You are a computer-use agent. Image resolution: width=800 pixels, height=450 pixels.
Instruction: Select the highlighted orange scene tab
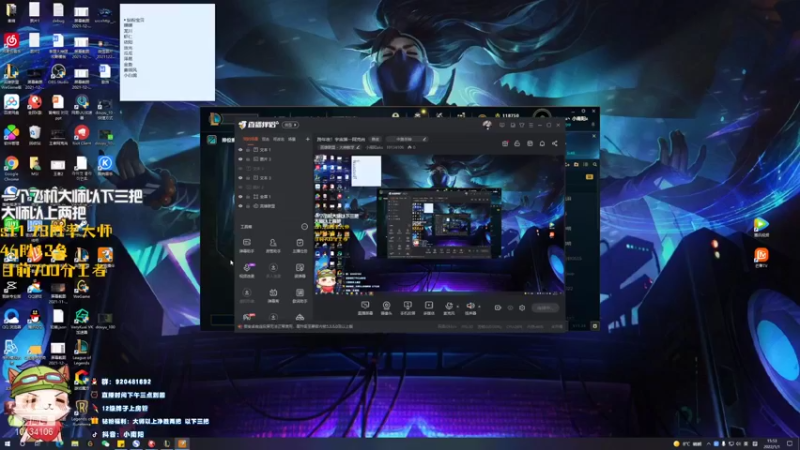tap(251, 139)
